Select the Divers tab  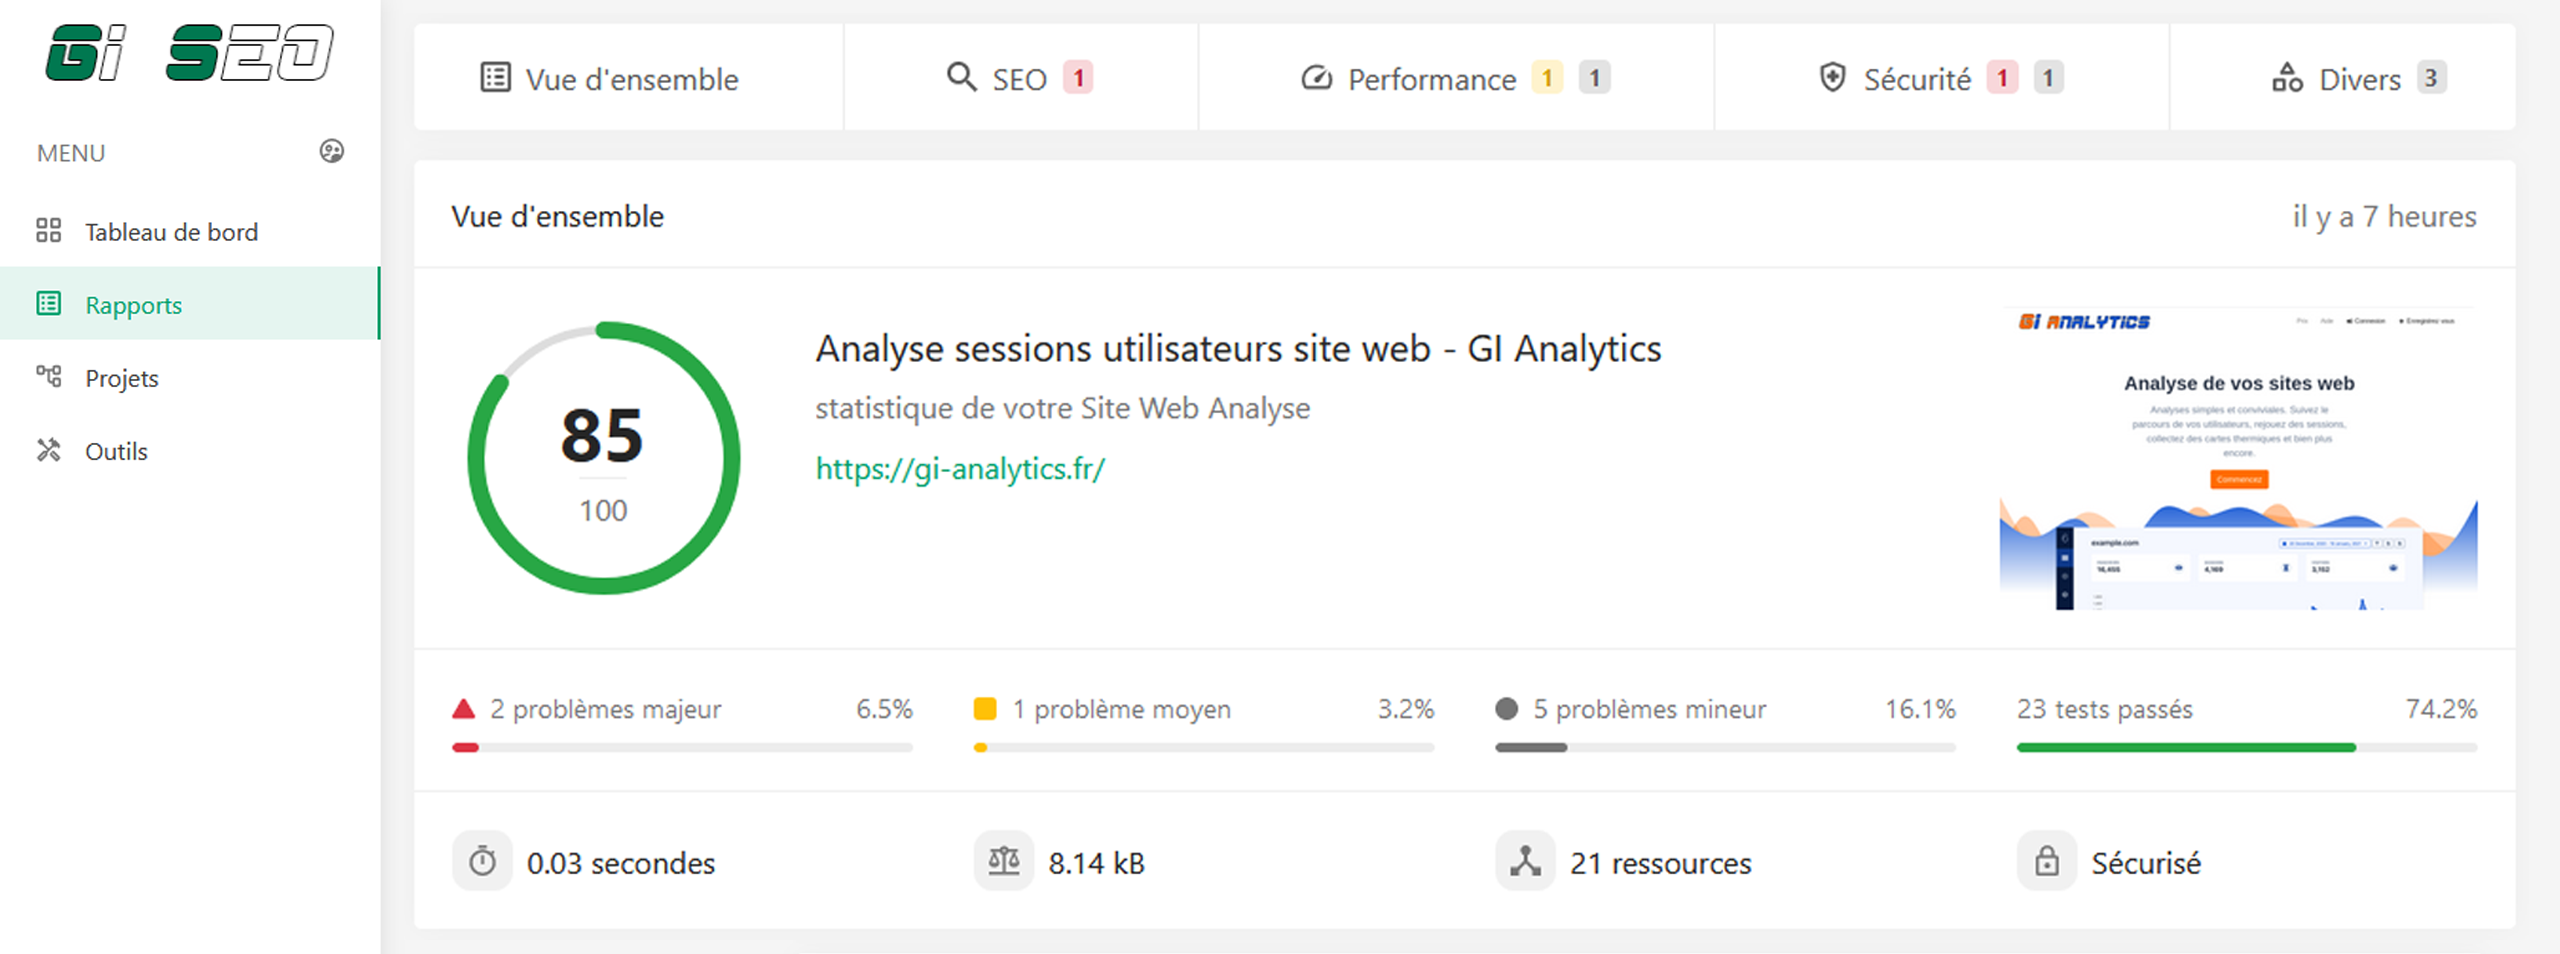(2358, 78)
